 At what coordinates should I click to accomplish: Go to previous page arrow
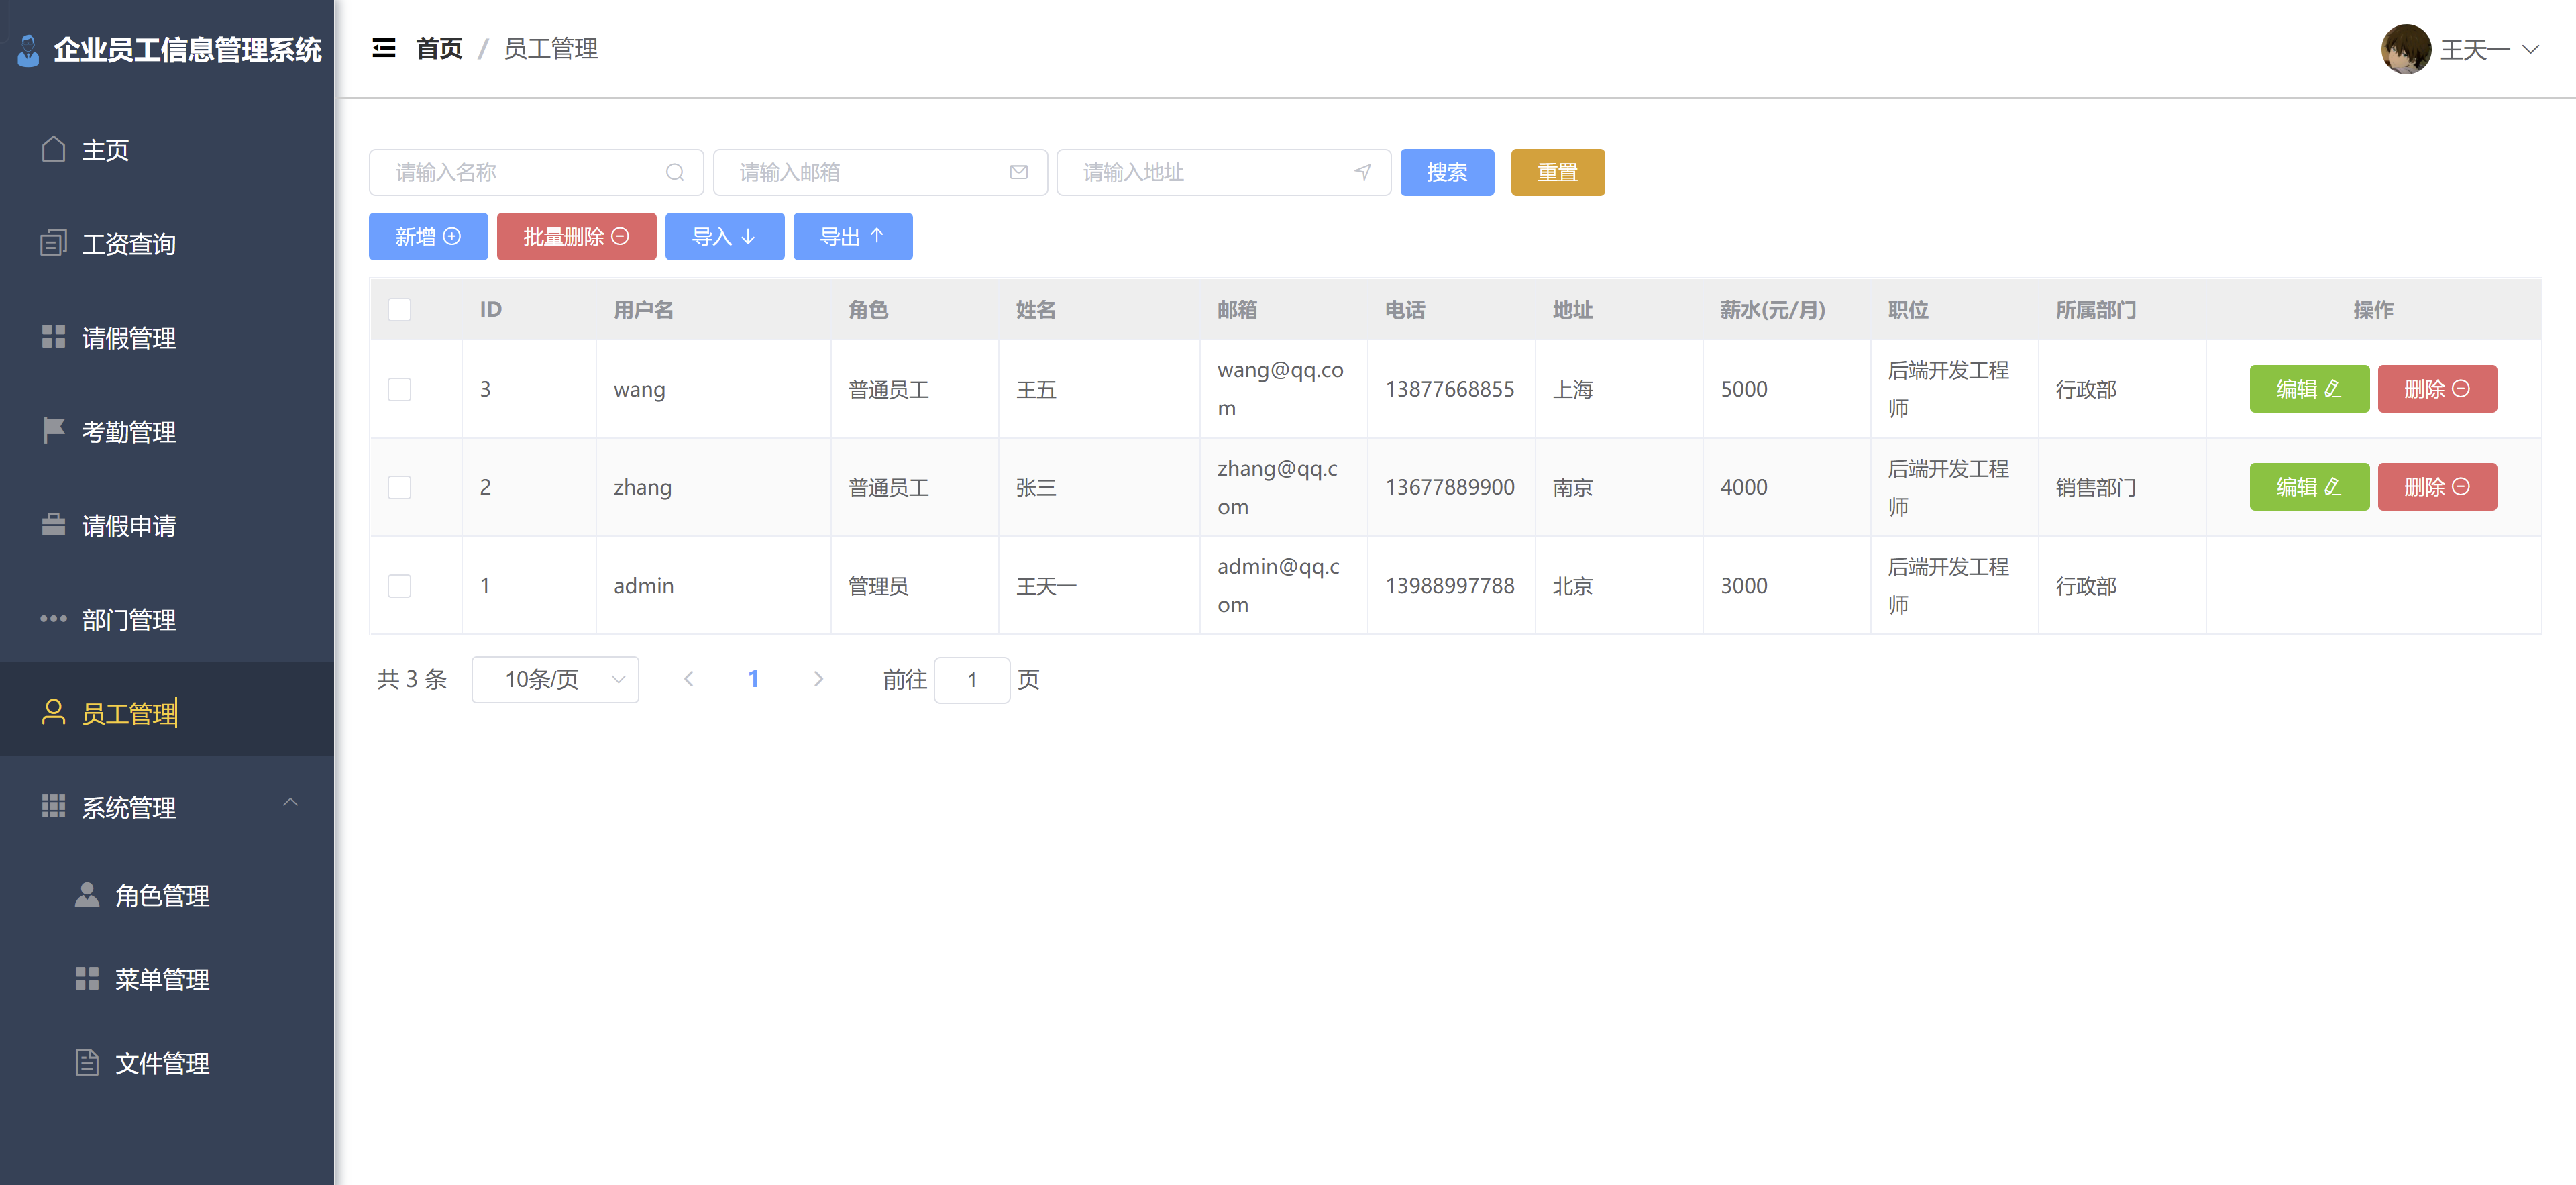(x=689, y=679)
